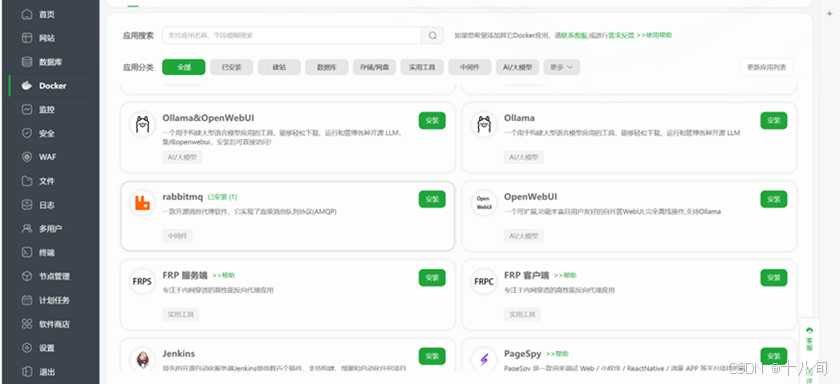
Task: Select the 存储/网盘 category filter
Action: [374, 67]
